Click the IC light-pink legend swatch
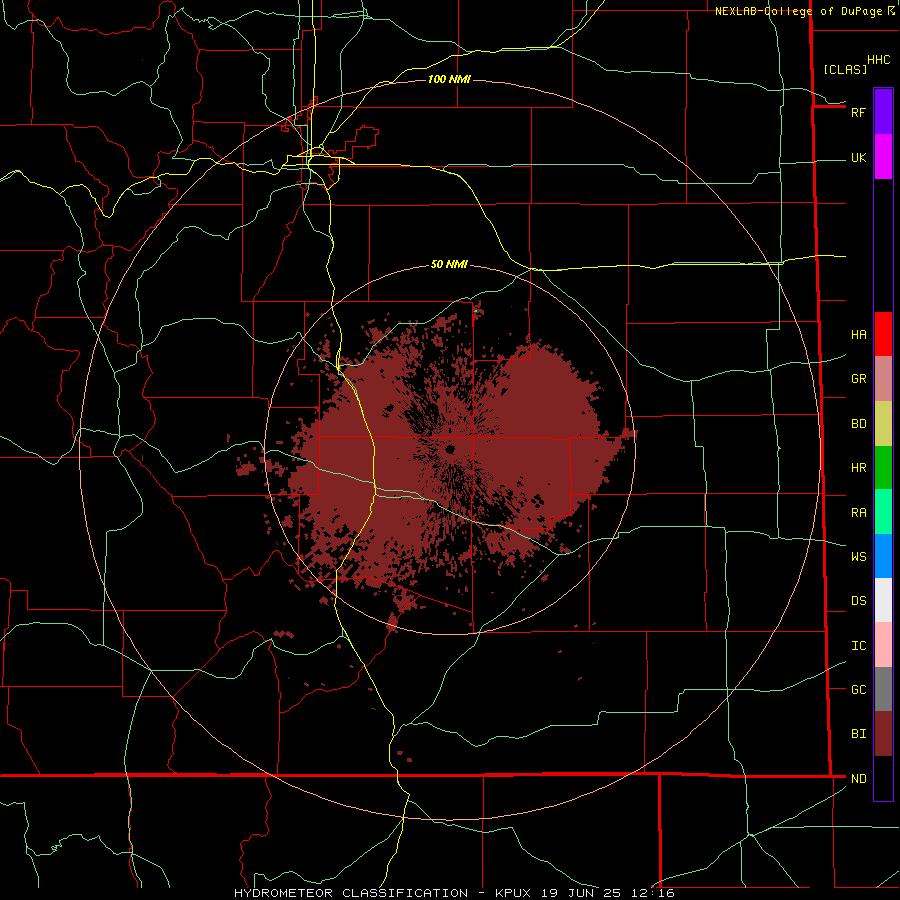Viewport: 900px width, 900px height. pos(883,645)
